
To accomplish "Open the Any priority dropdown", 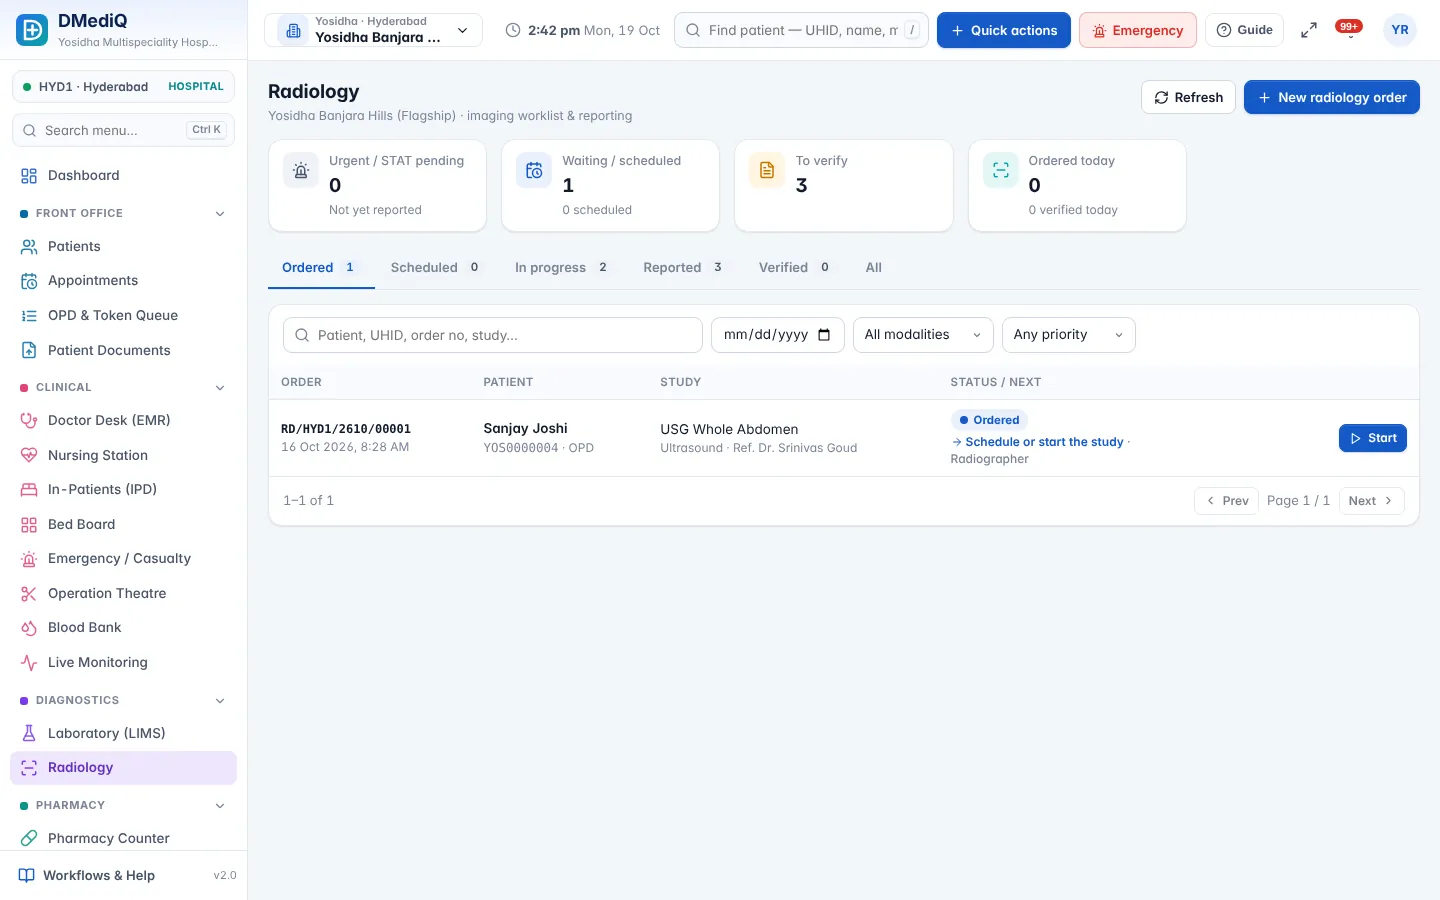I will click(1069, 335).
